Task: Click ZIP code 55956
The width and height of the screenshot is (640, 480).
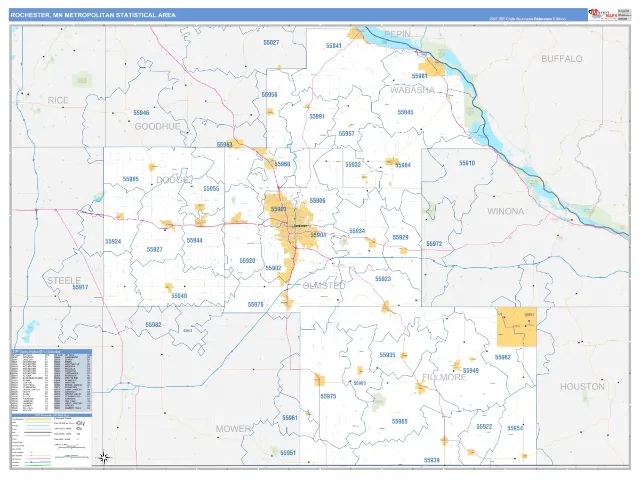Action: (269, 95)
